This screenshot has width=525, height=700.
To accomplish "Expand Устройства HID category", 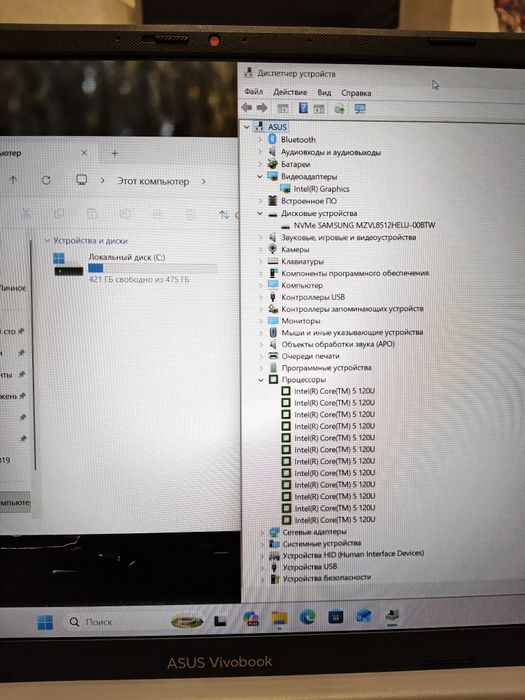I will click(x=263, y=556).
